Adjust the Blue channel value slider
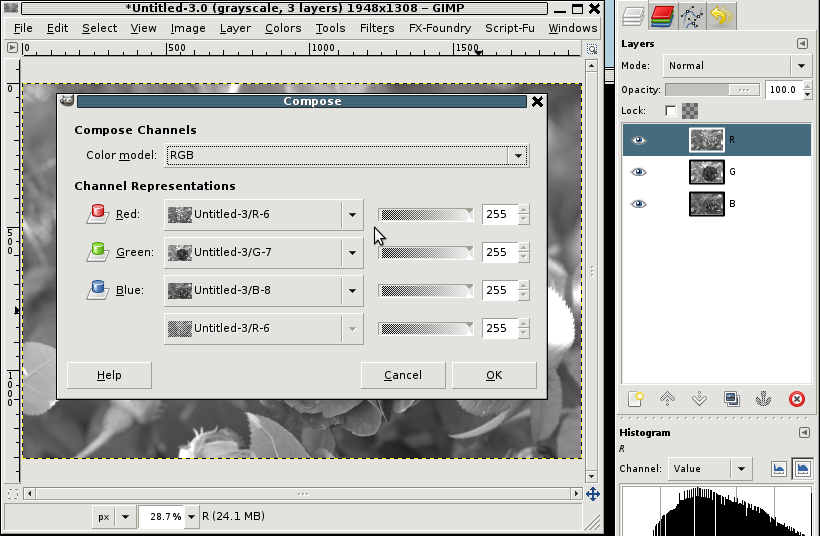Screen dimensions: 820x536 426,291
